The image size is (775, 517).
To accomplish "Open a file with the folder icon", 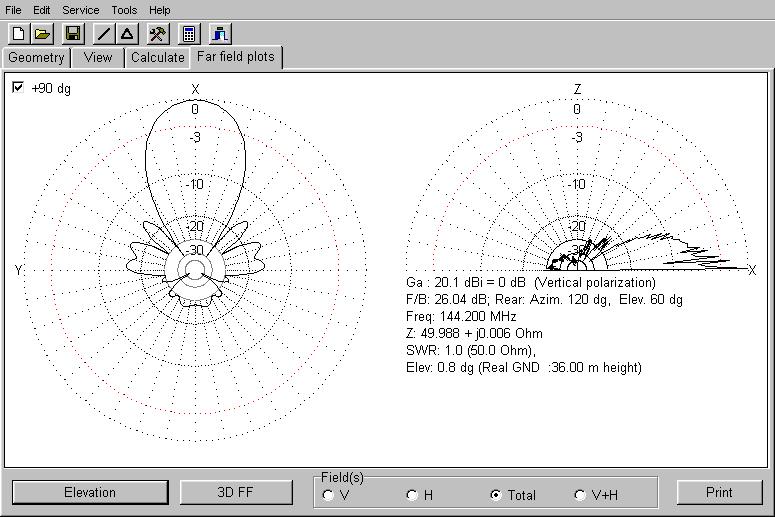I will (x=42, y=34).
